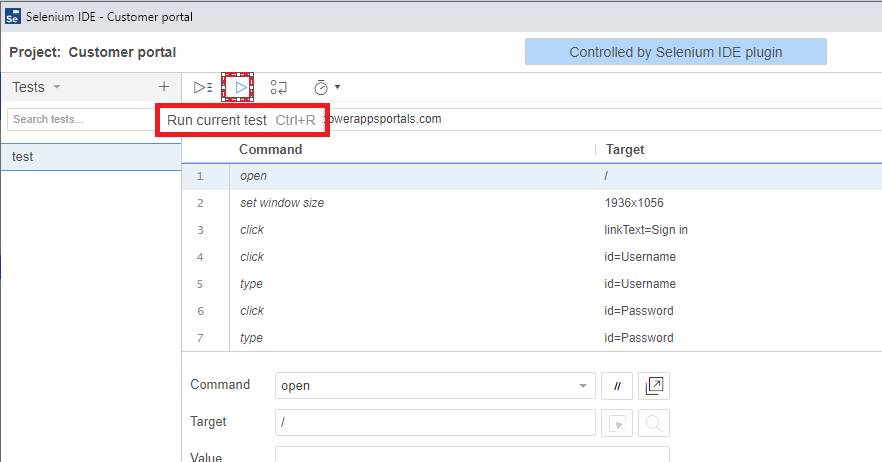The height and width of the screenshot is (462, 882).
Task: Click target cell linkText=Sign in
Action: (x=646, y=230)
